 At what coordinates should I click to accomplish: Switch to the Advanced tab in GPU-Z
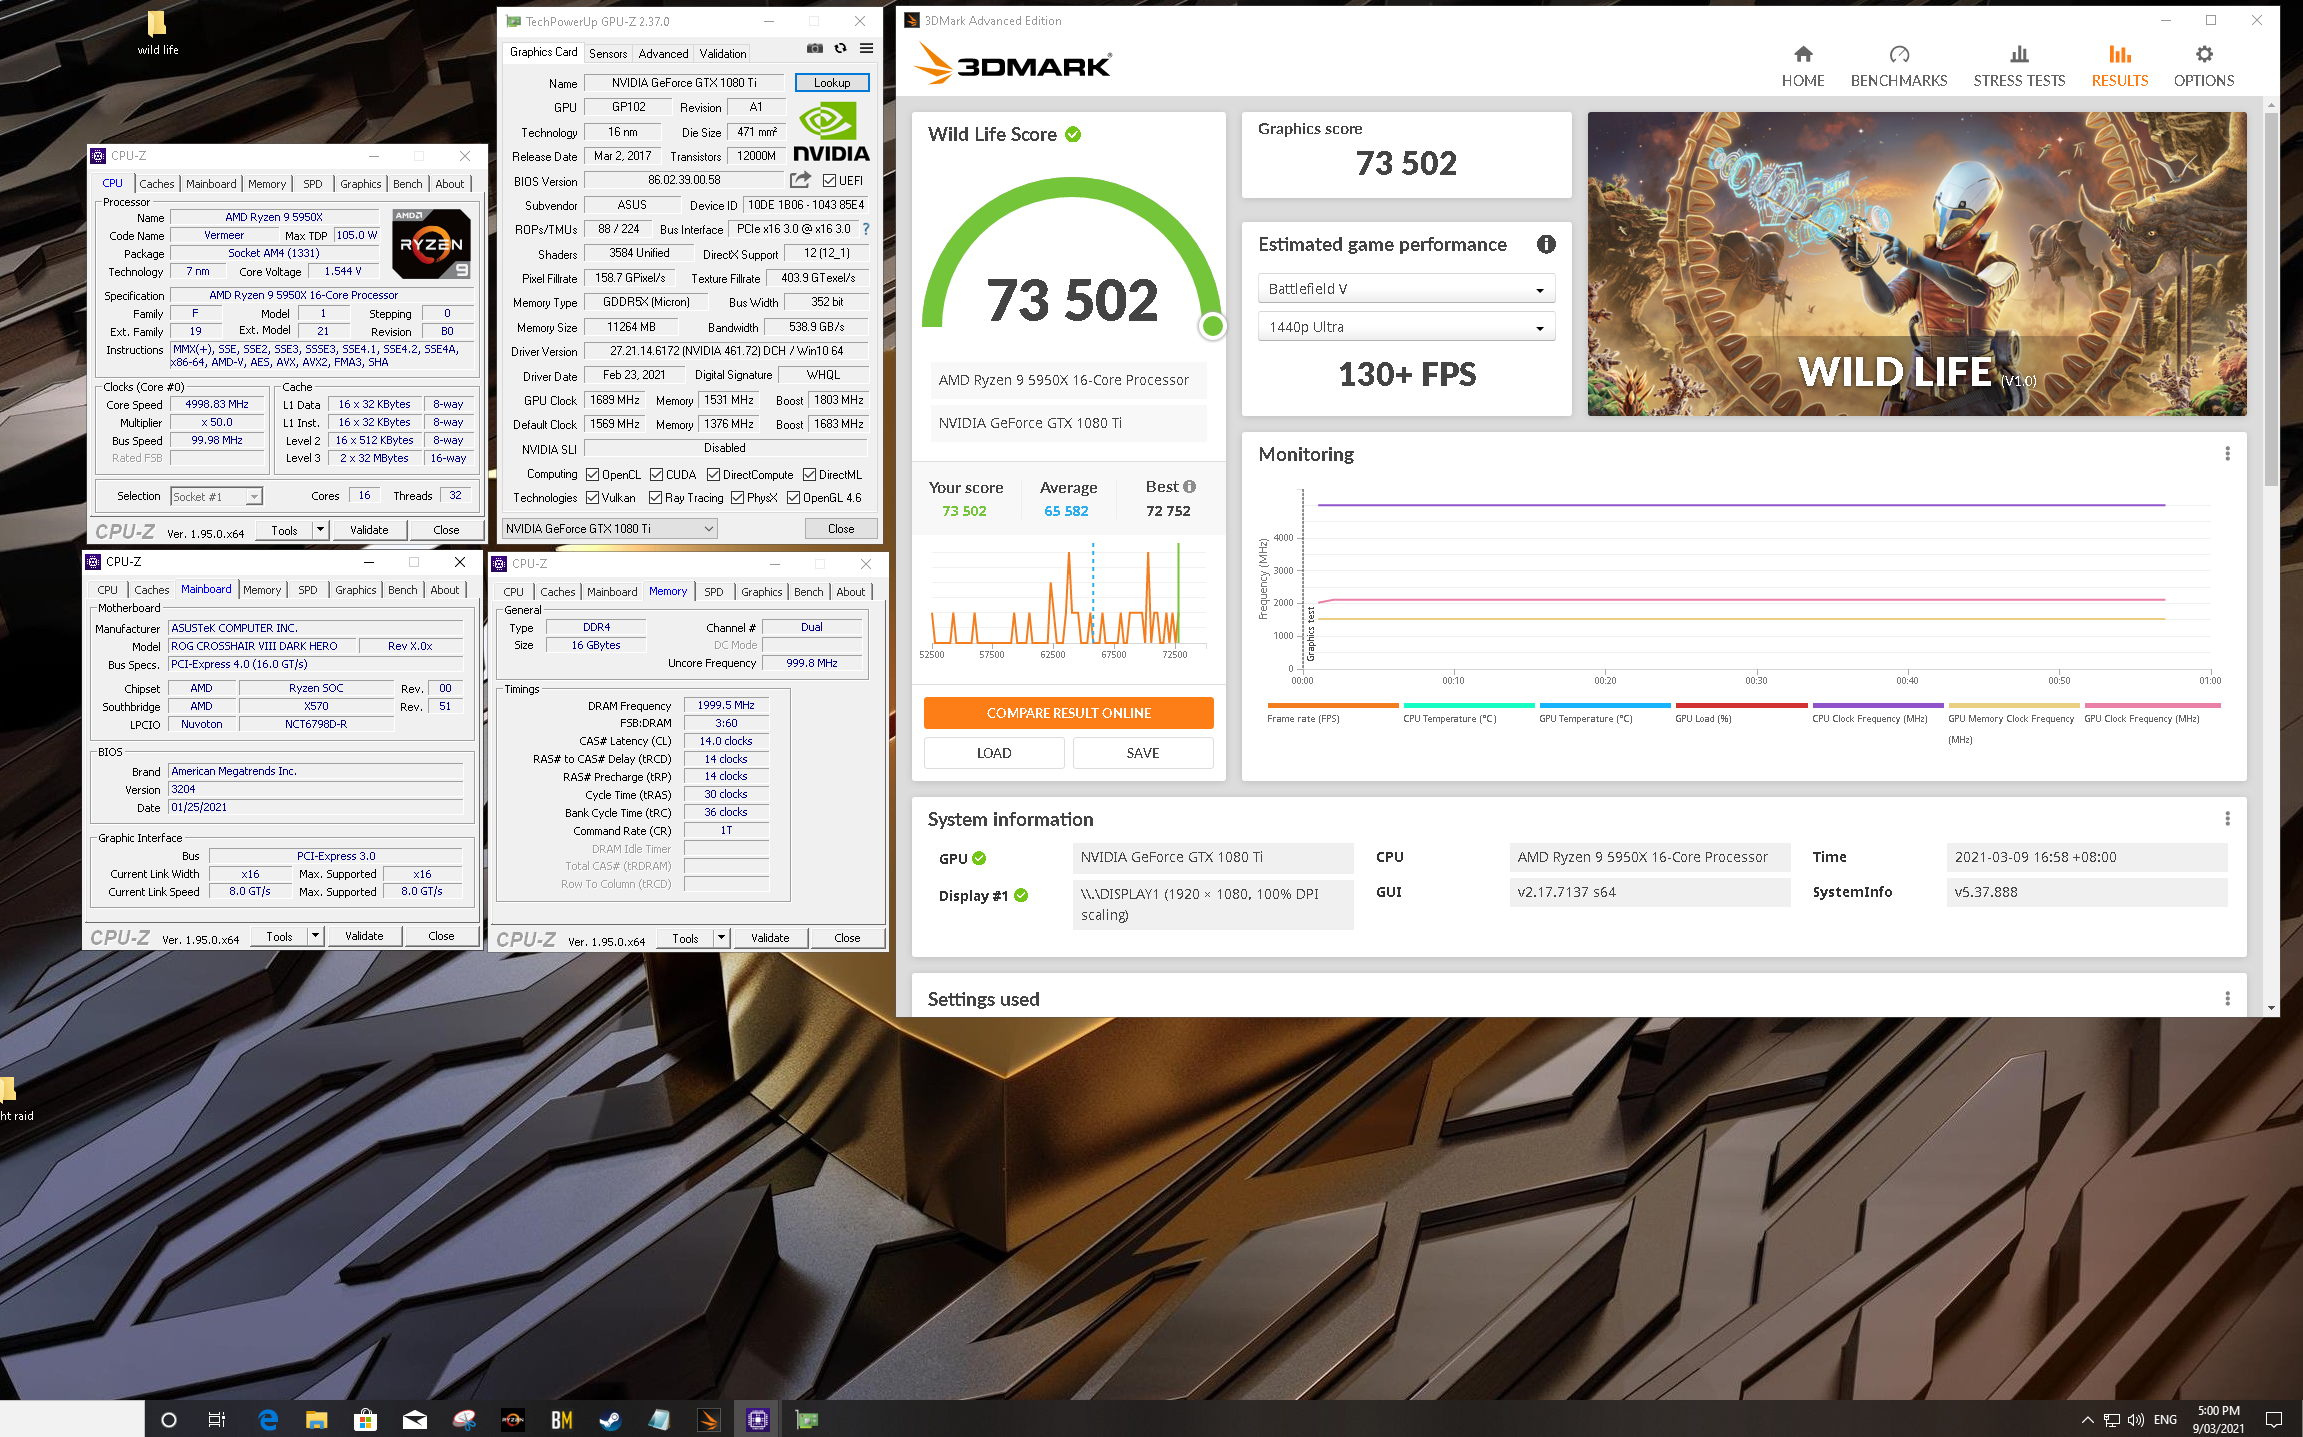663,53
